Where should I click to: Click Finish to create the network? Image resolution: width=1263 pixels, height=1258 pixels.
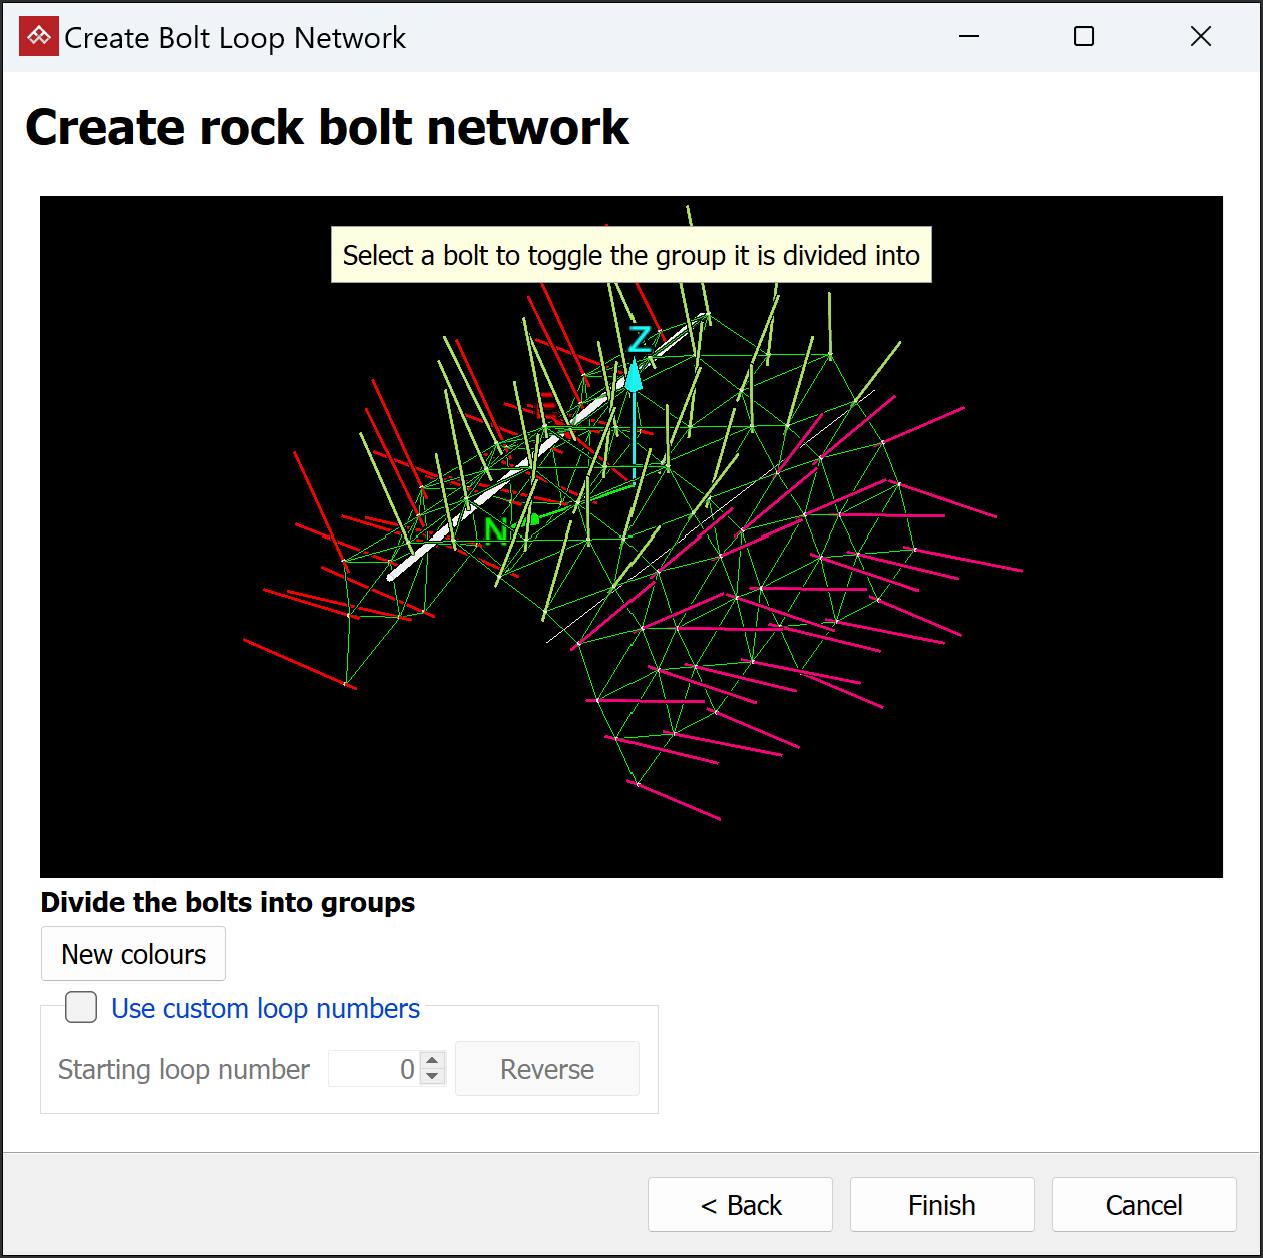(x=942, y=1205)
